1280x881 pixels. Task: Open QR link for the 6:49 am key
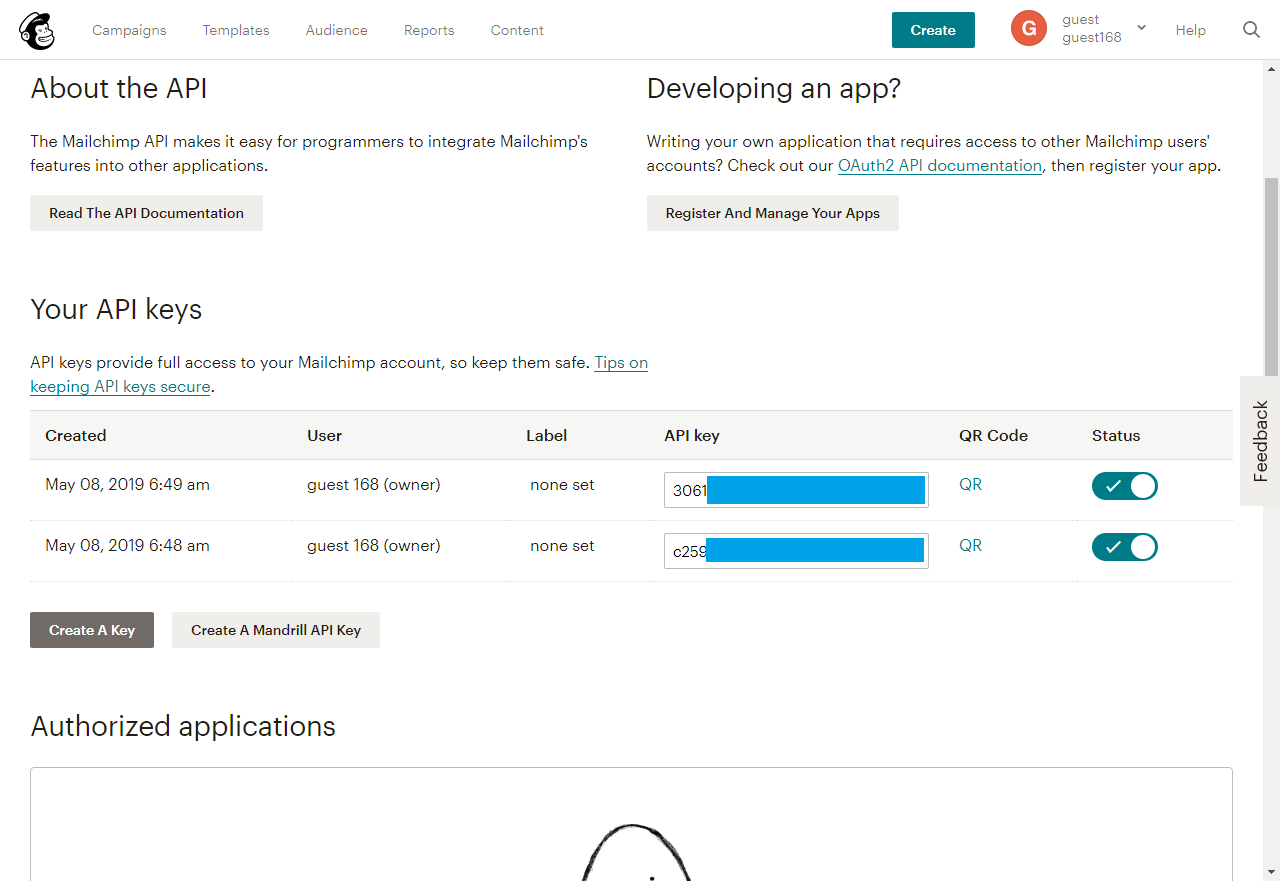[x=970, y=485]
